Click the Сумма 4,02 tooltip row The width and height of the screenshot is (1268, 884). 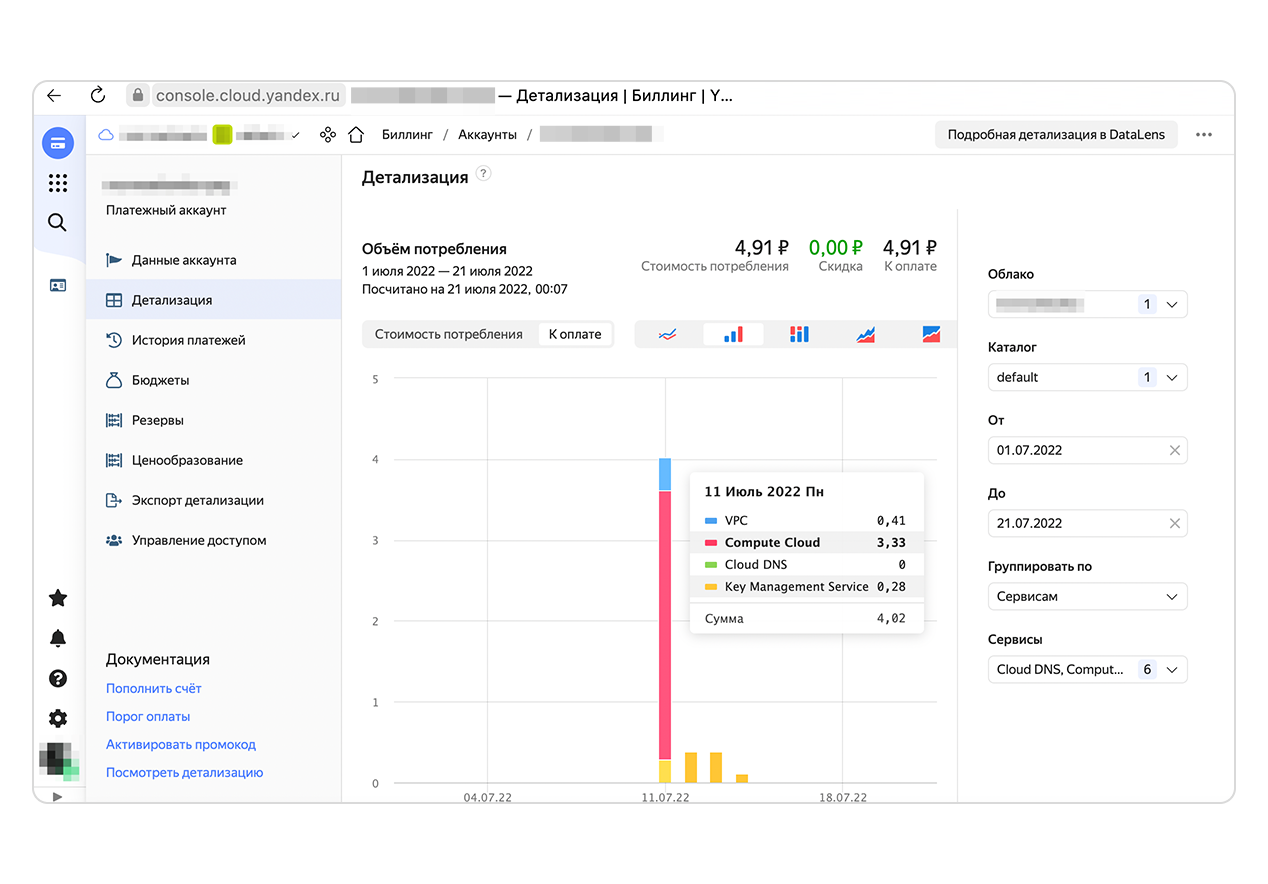[x=806, y=619]
